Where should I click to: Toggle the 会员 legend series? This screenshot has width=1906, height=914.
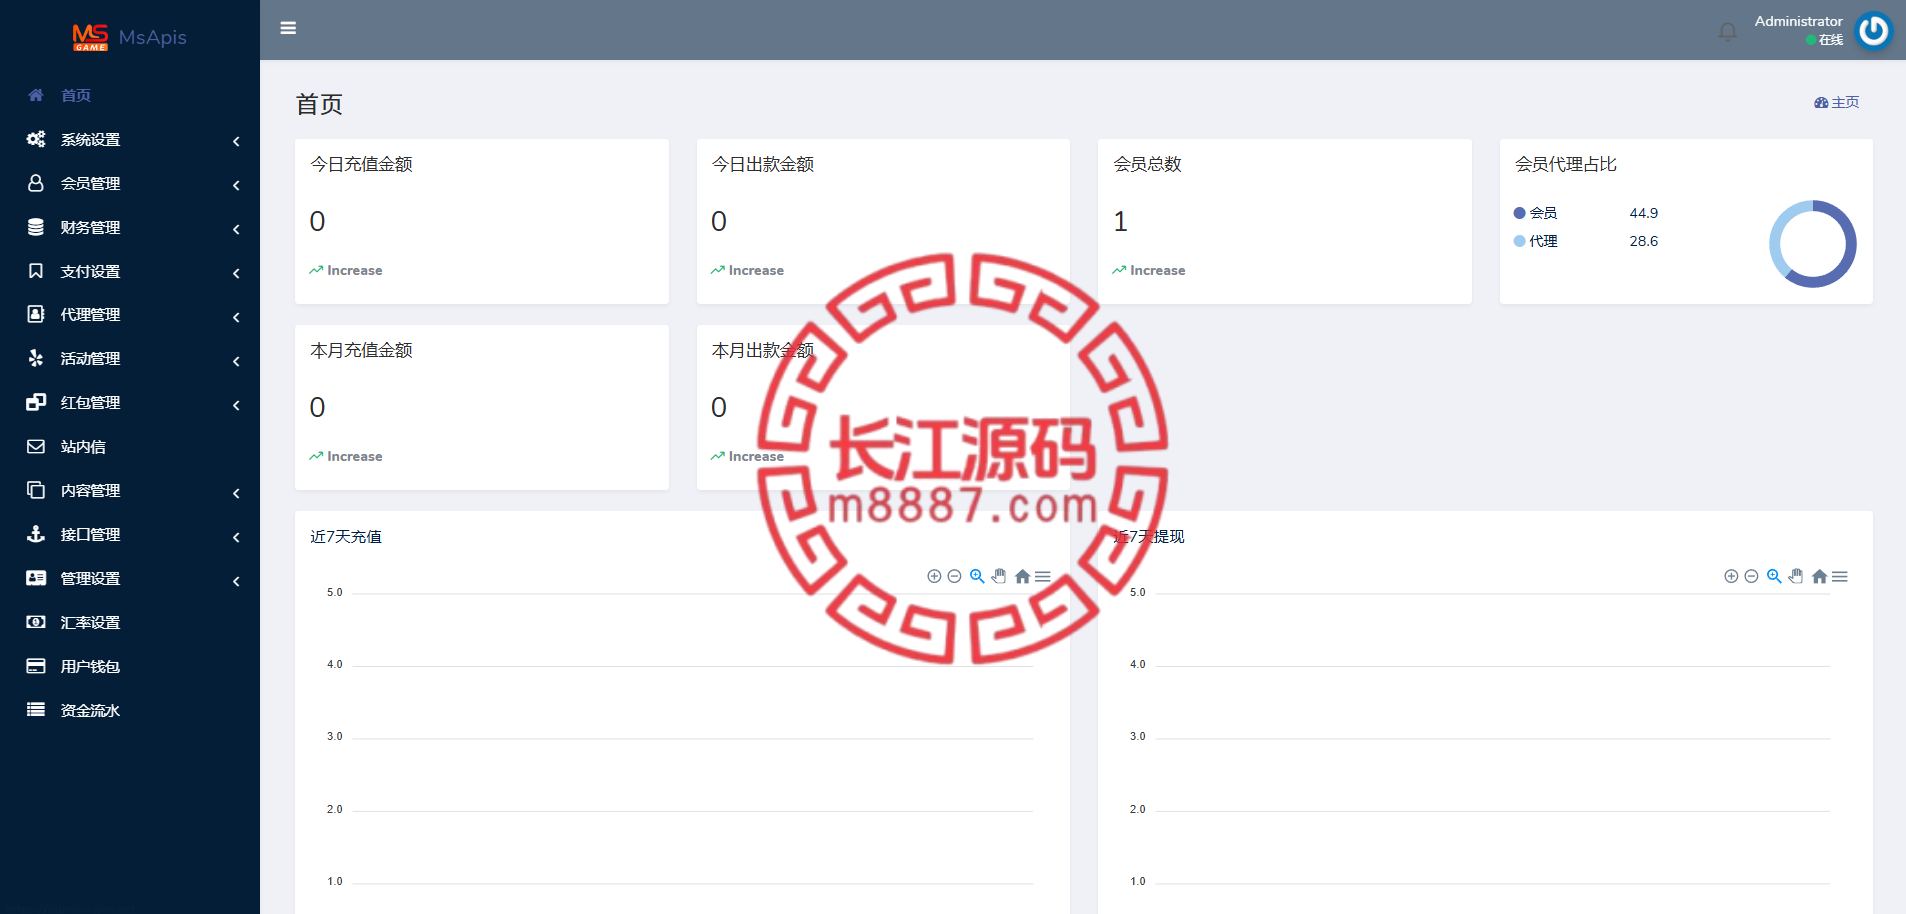tap(1536, 213)
